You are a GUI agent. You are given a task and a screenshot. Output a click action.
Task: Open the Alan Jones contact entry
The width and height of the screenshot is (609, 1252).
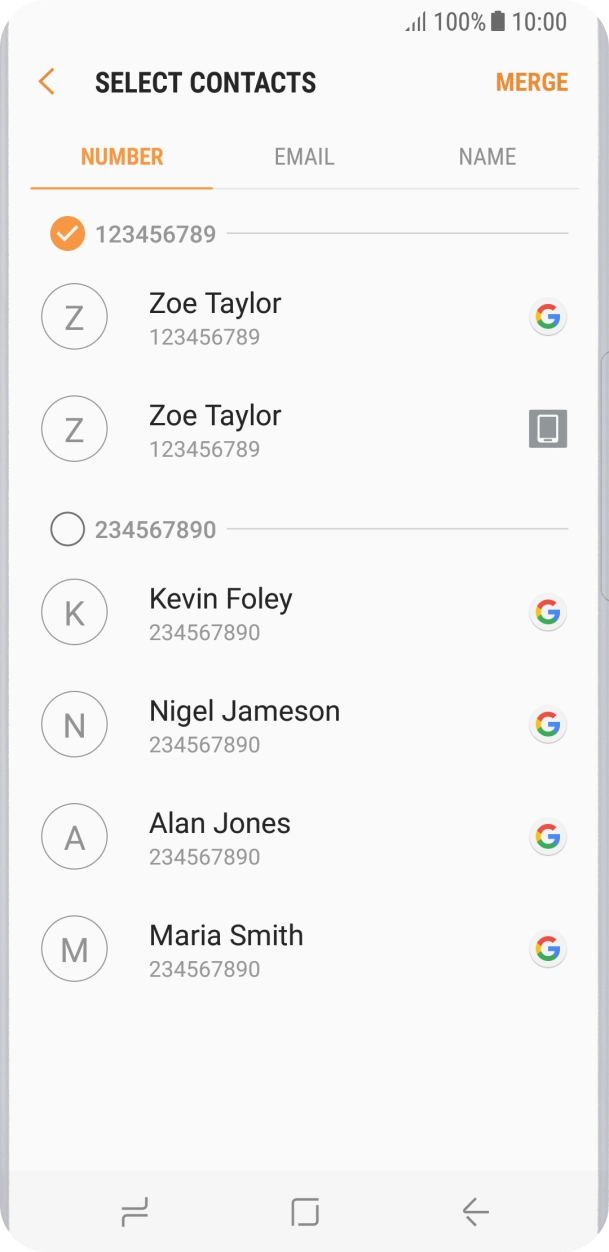pyautogui.click(x=220, y=837)
